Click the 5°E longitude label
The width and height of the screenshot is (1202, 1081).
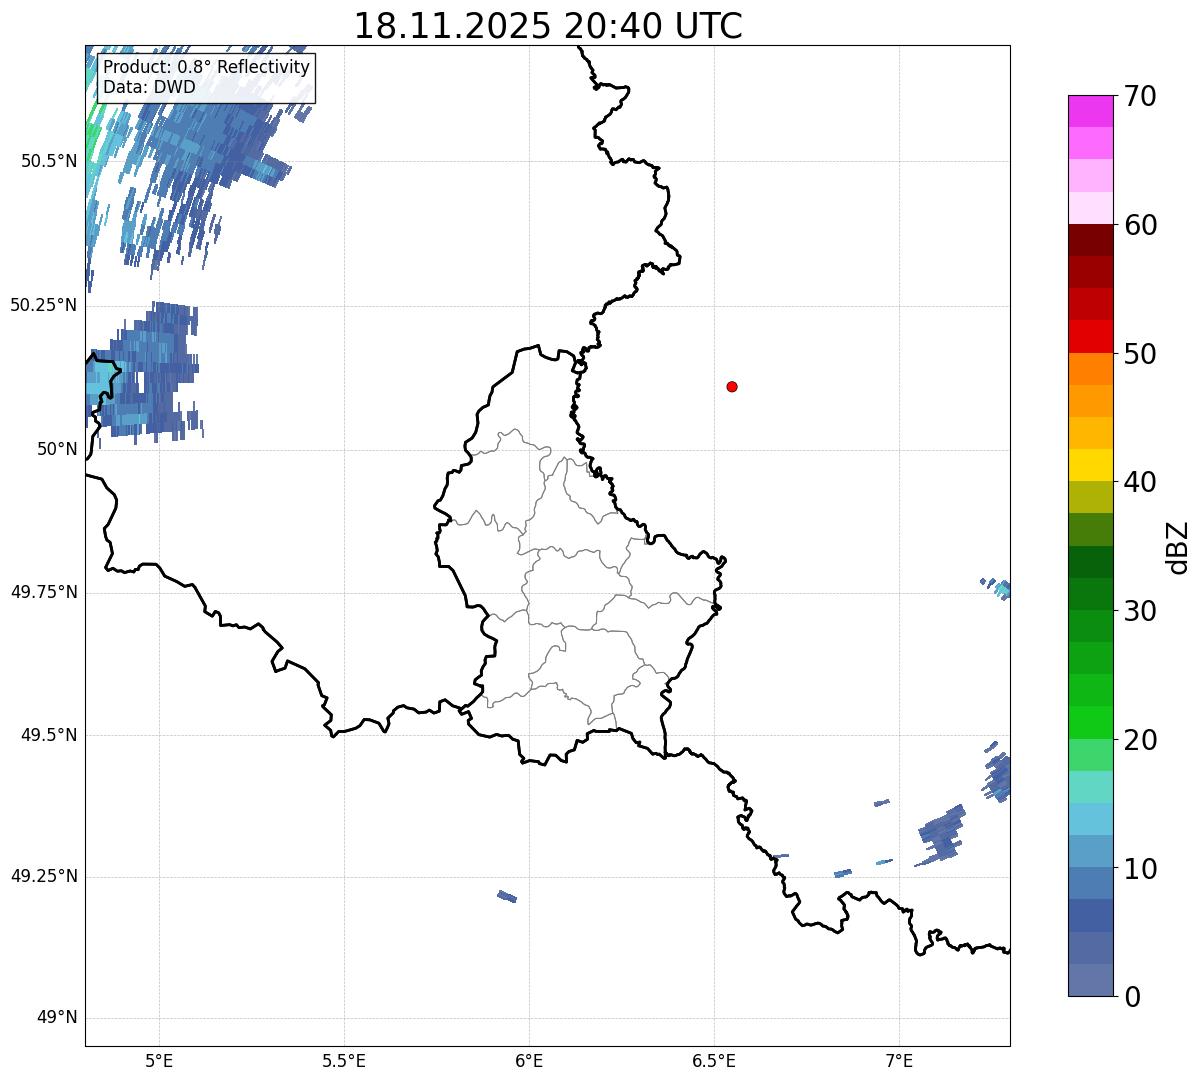[x=159, y=1060]
